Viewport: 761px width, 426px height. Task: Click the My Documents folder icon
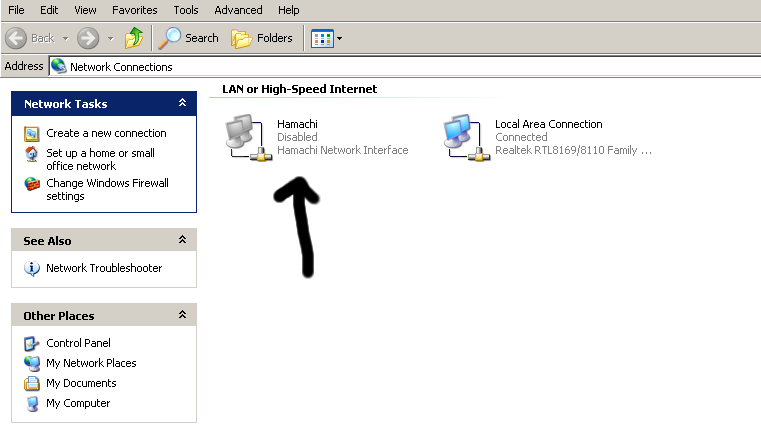(32, 383)
